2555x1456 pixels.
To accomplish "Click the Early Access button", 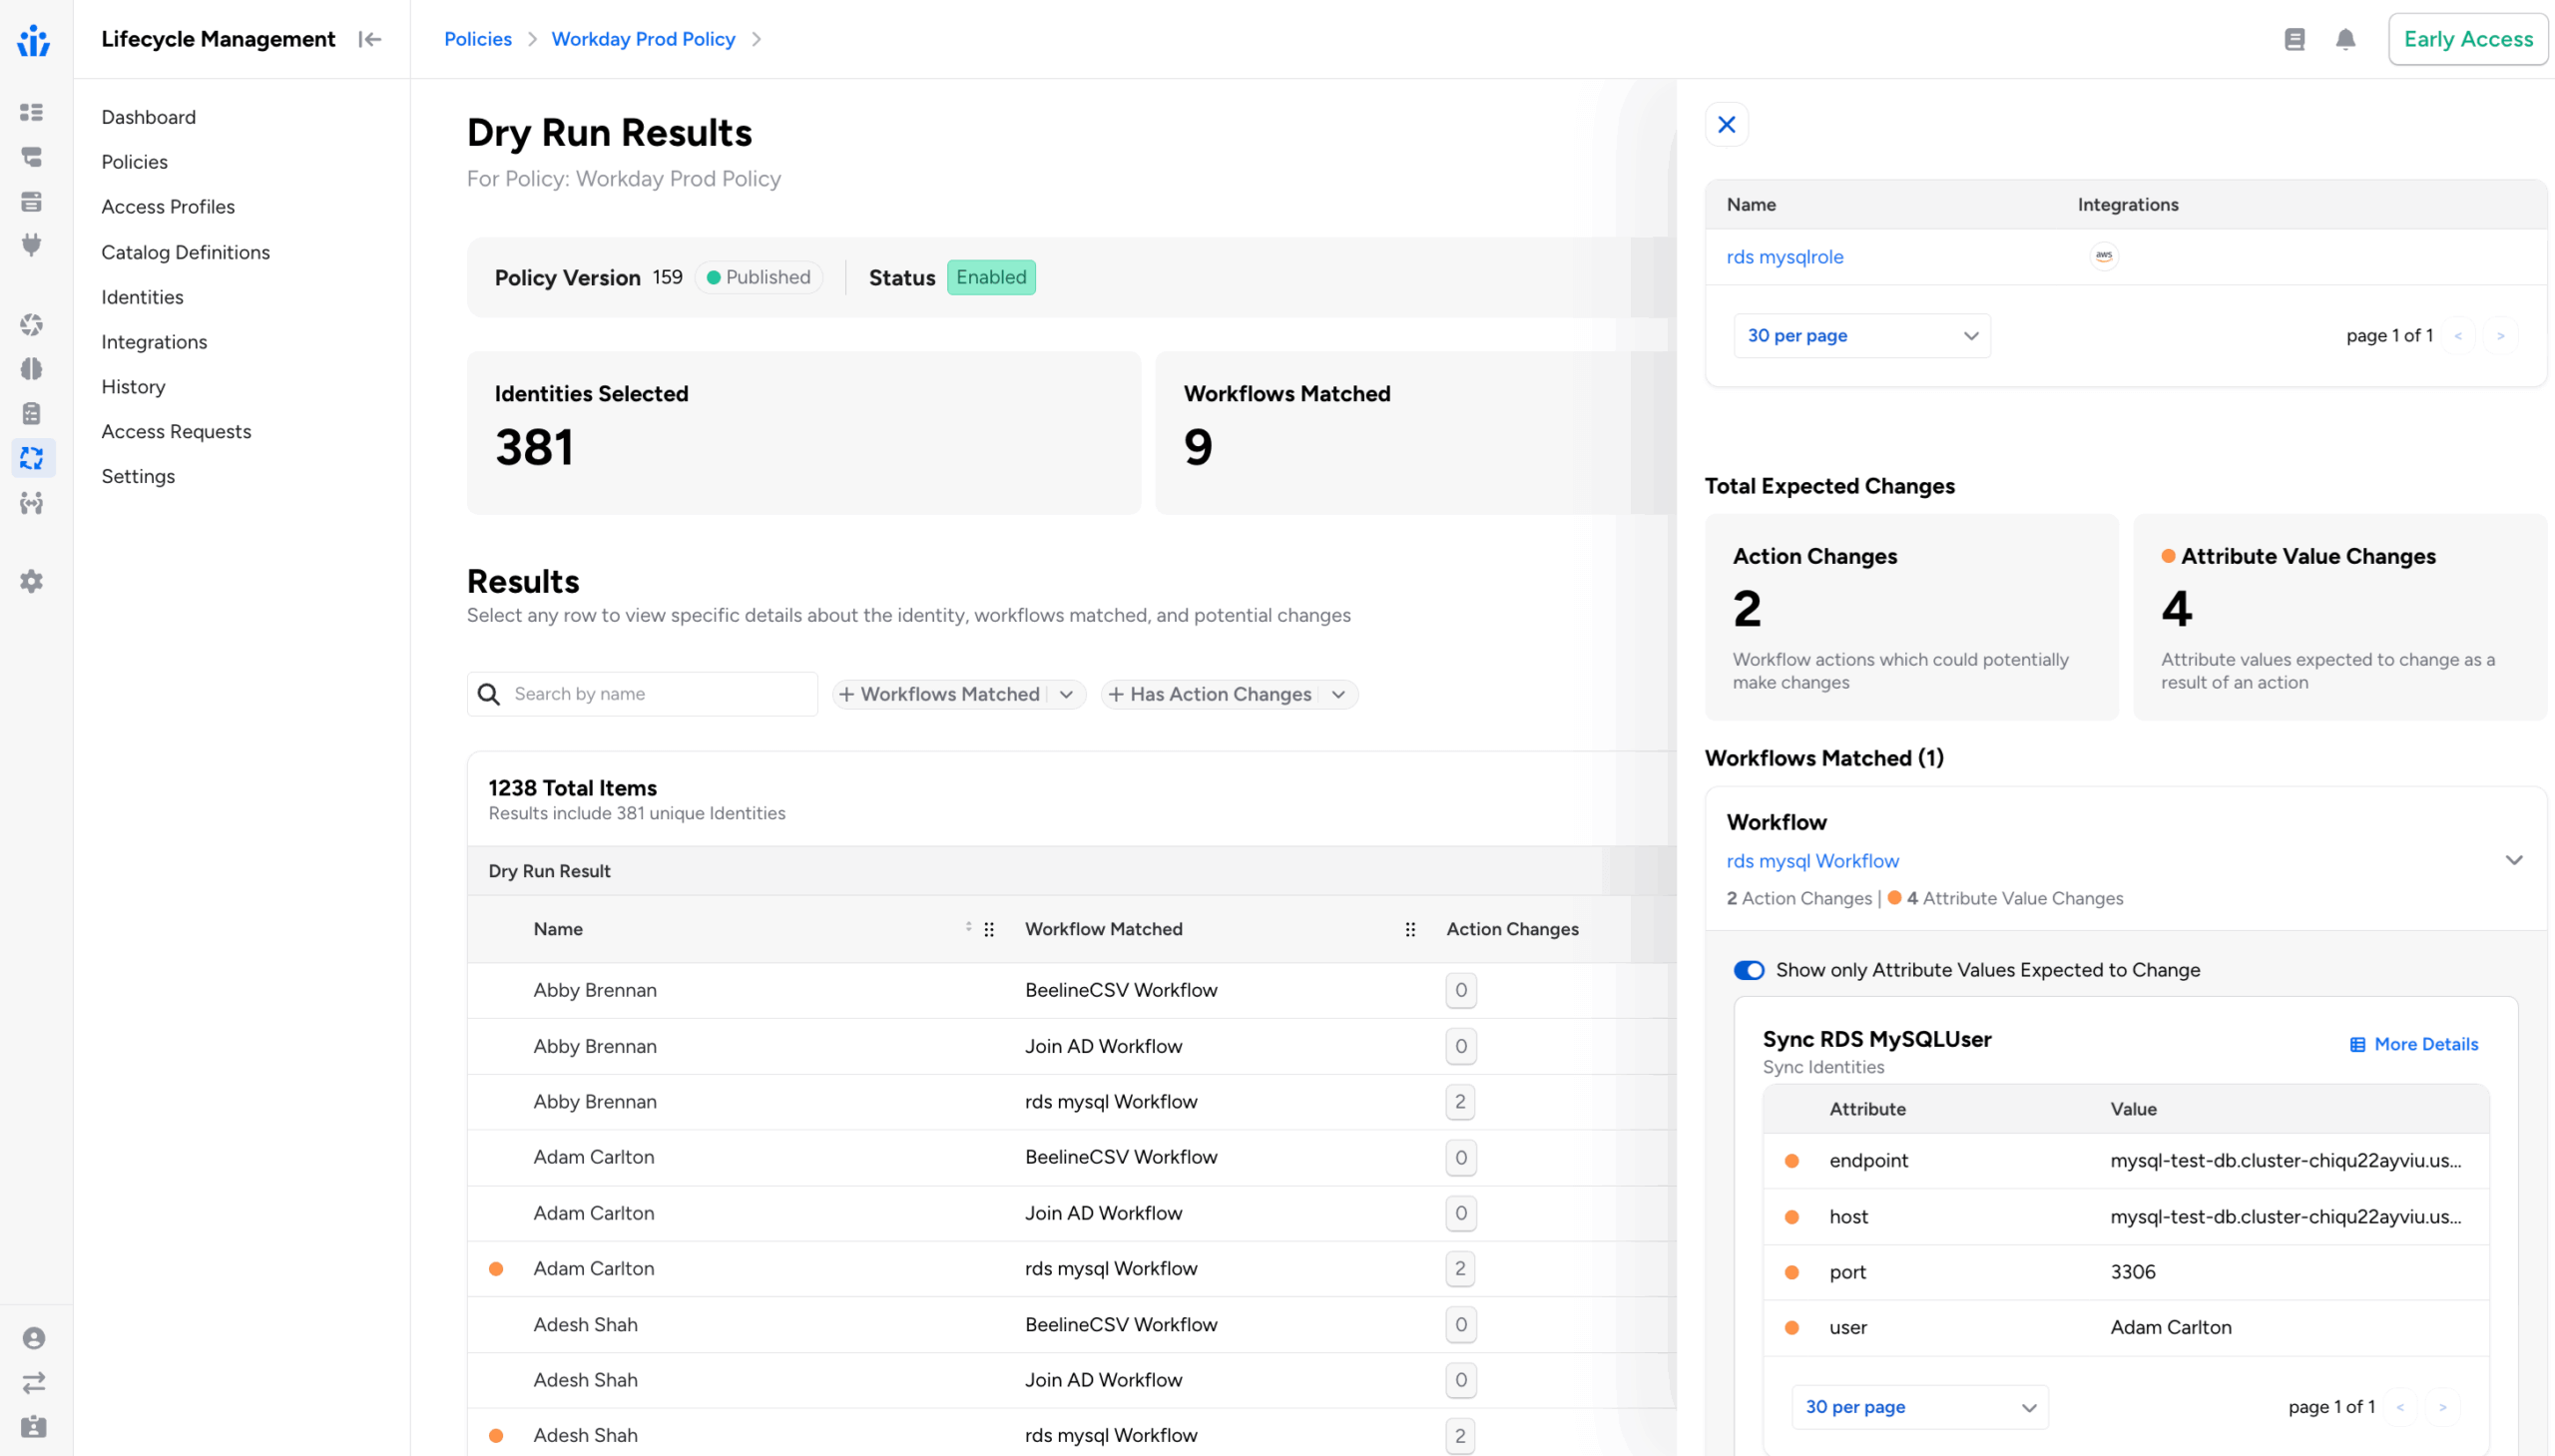I will pos(2467,39).
